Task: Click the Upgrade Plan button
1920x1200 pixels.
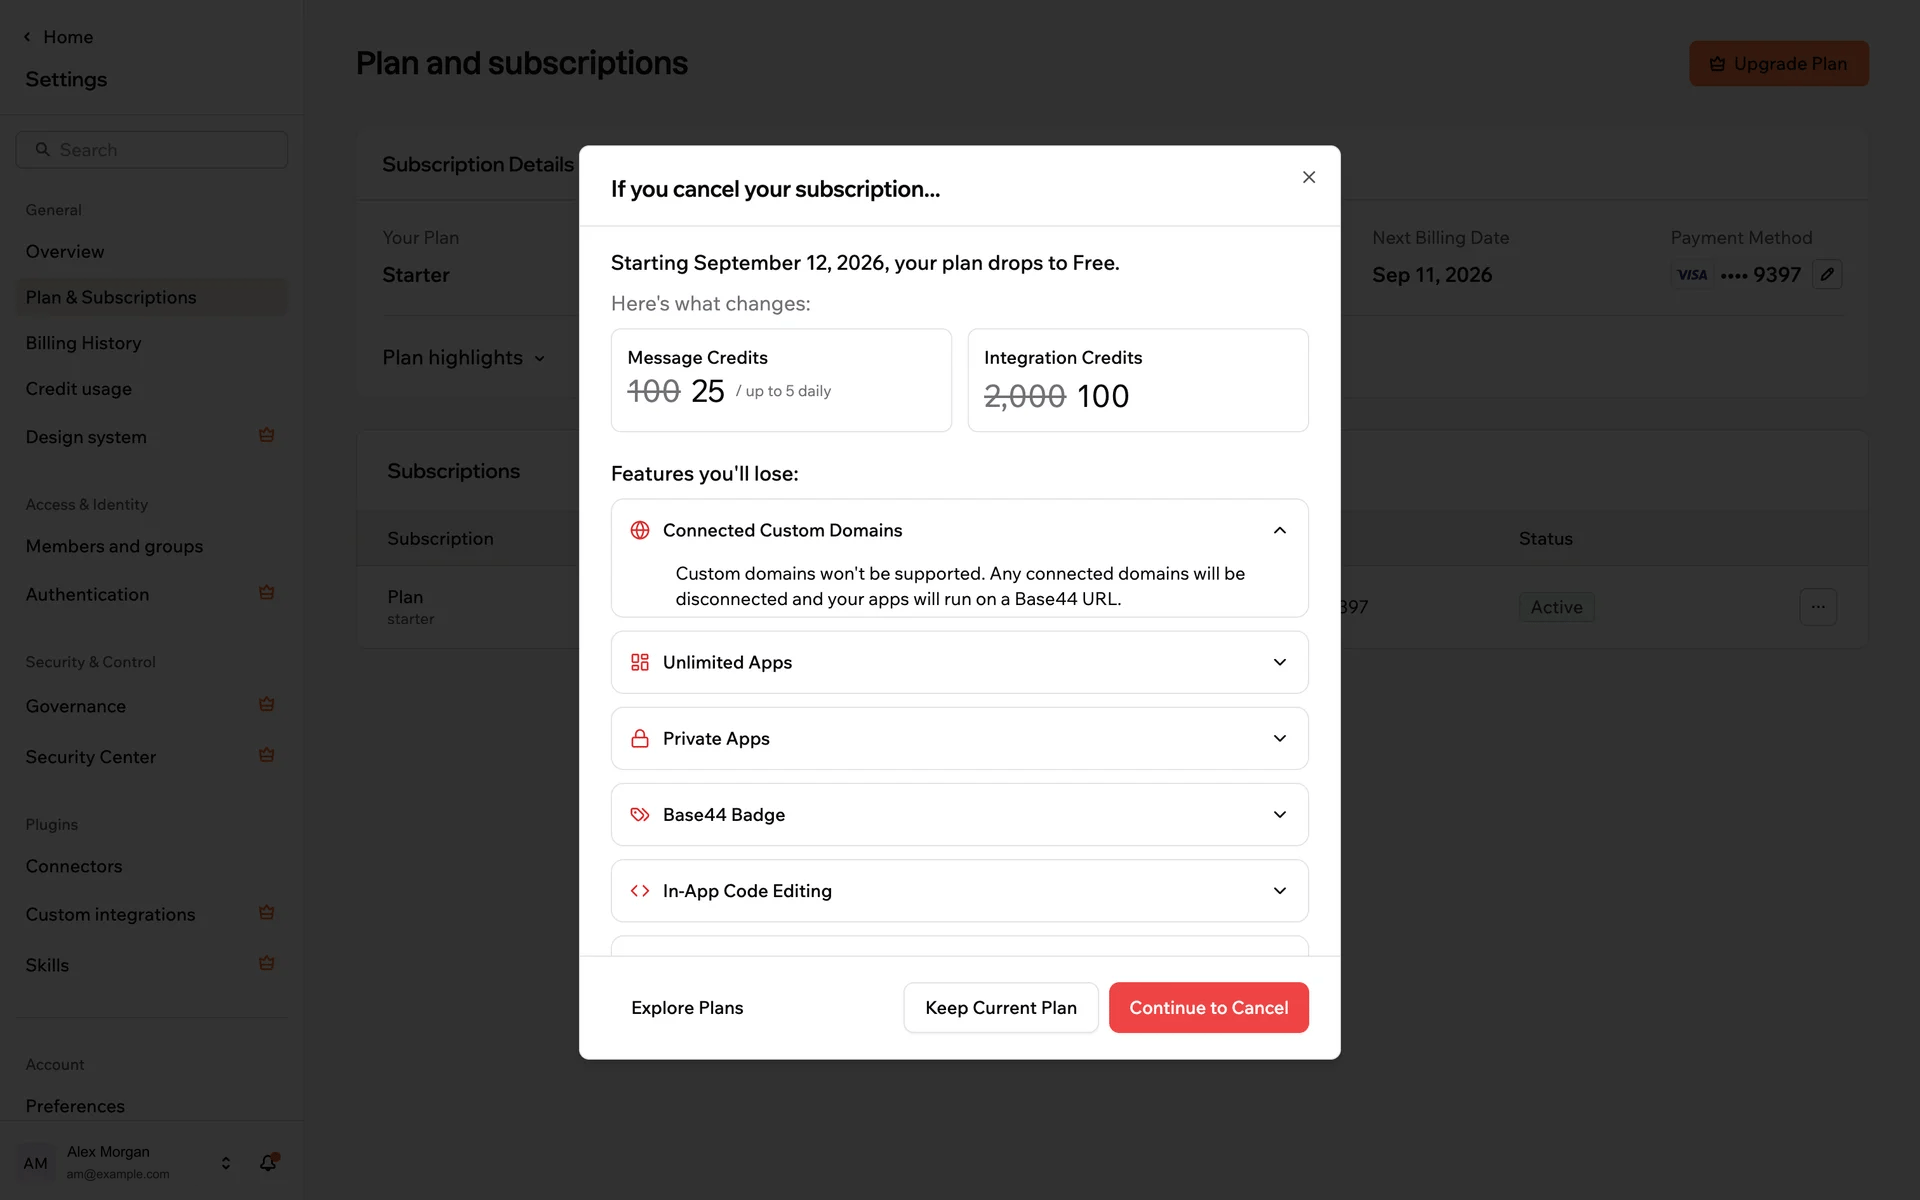Action: (x=1778, y=63)
